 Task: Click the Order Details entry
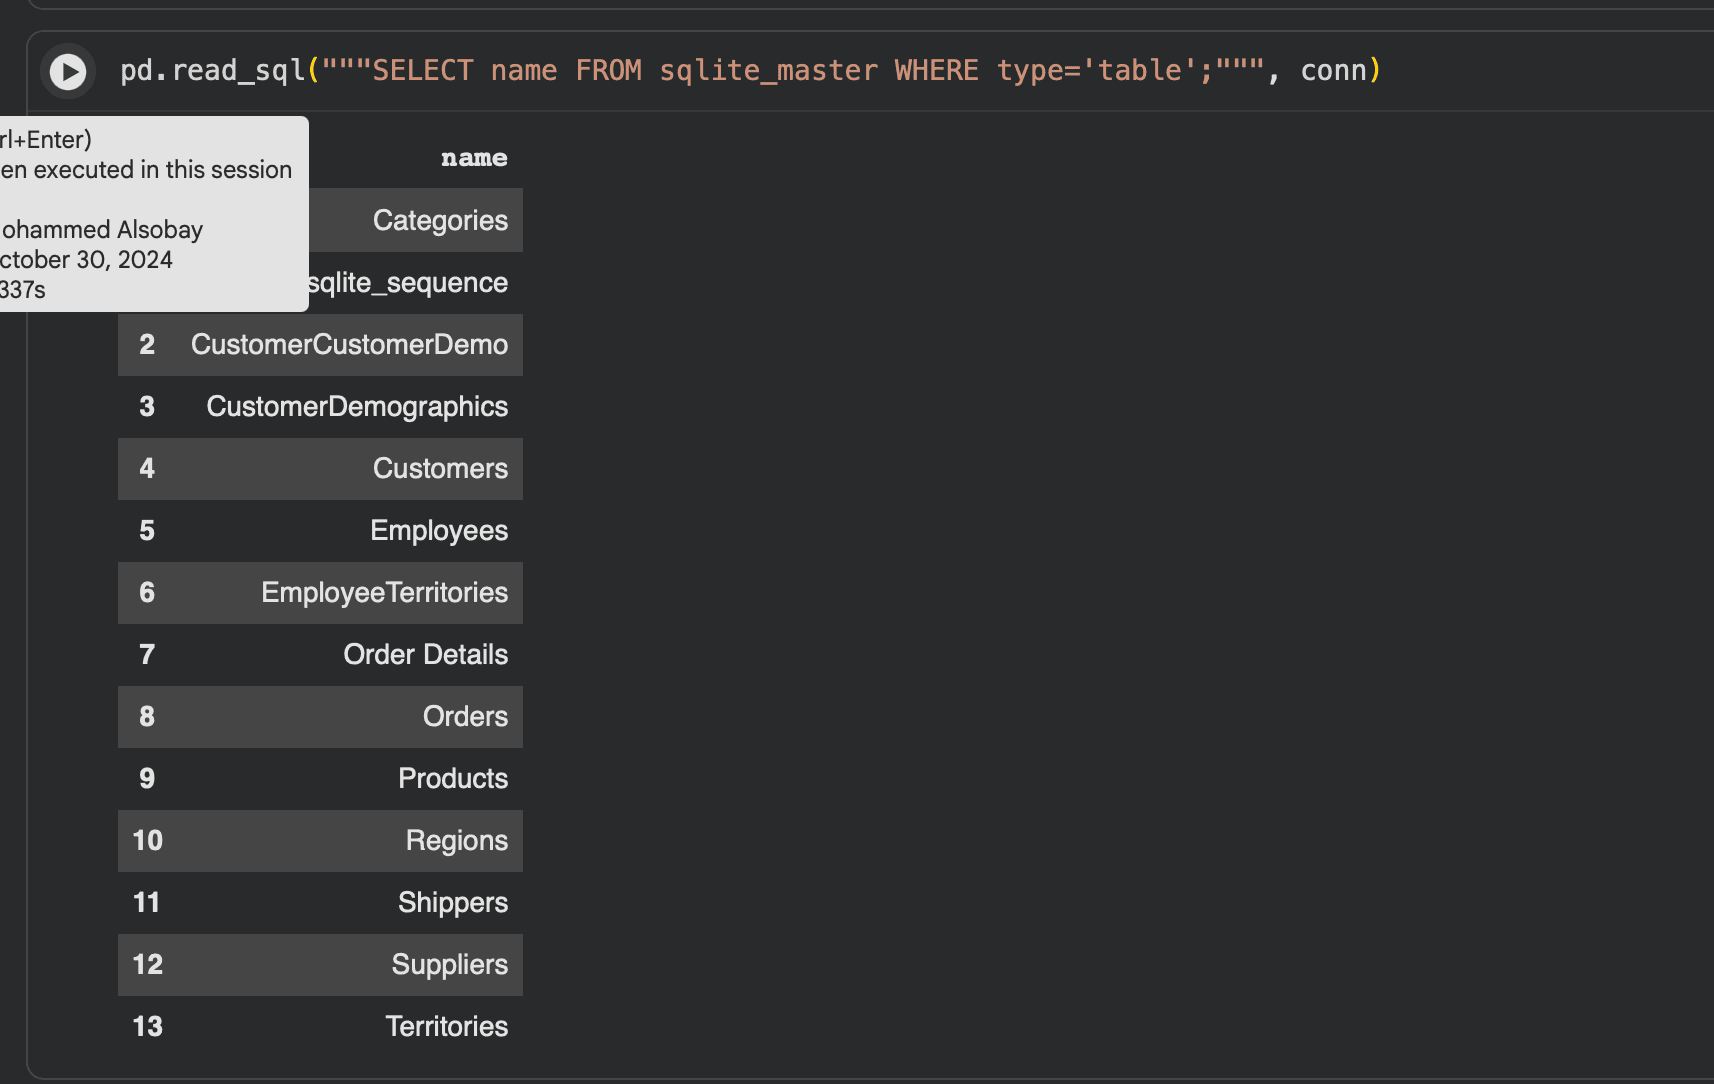[x=425, y=655]
